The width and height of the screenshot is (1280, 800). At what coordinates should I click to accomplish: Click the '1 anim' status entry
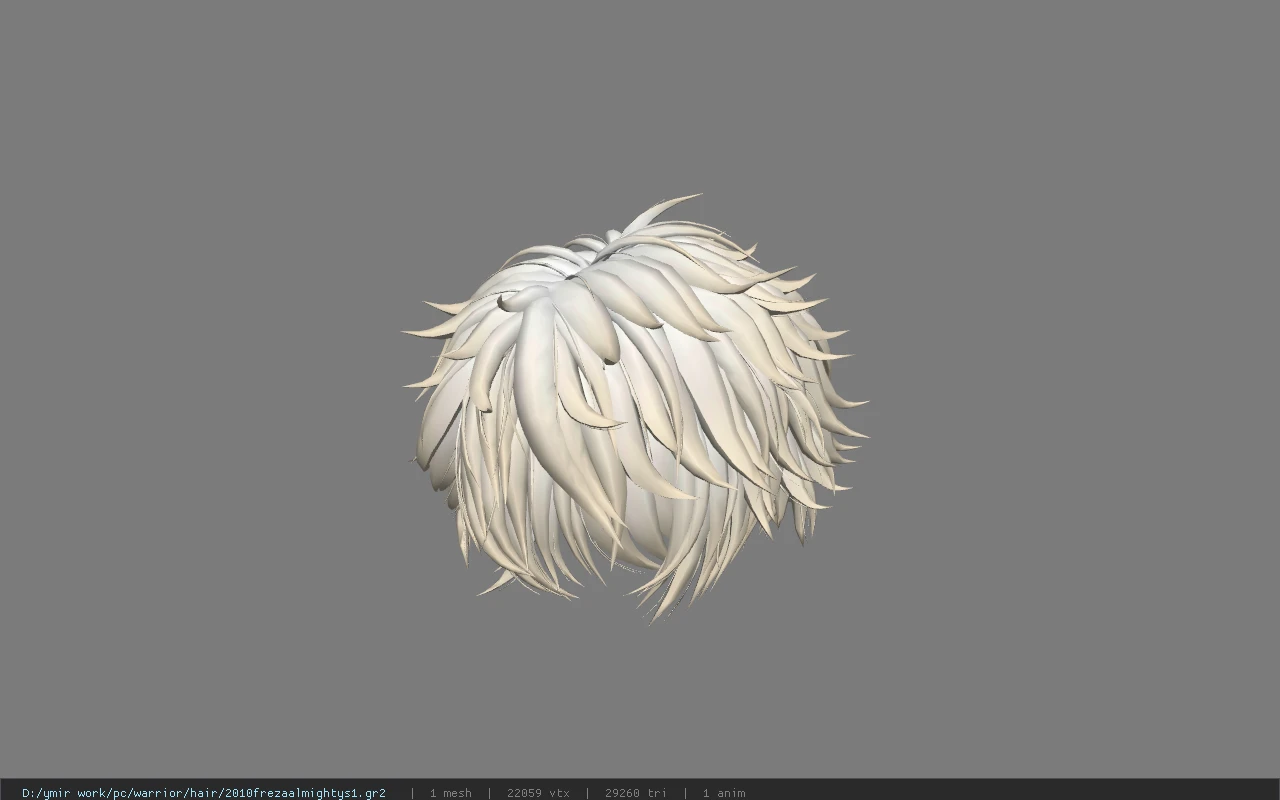click(724, 793)
